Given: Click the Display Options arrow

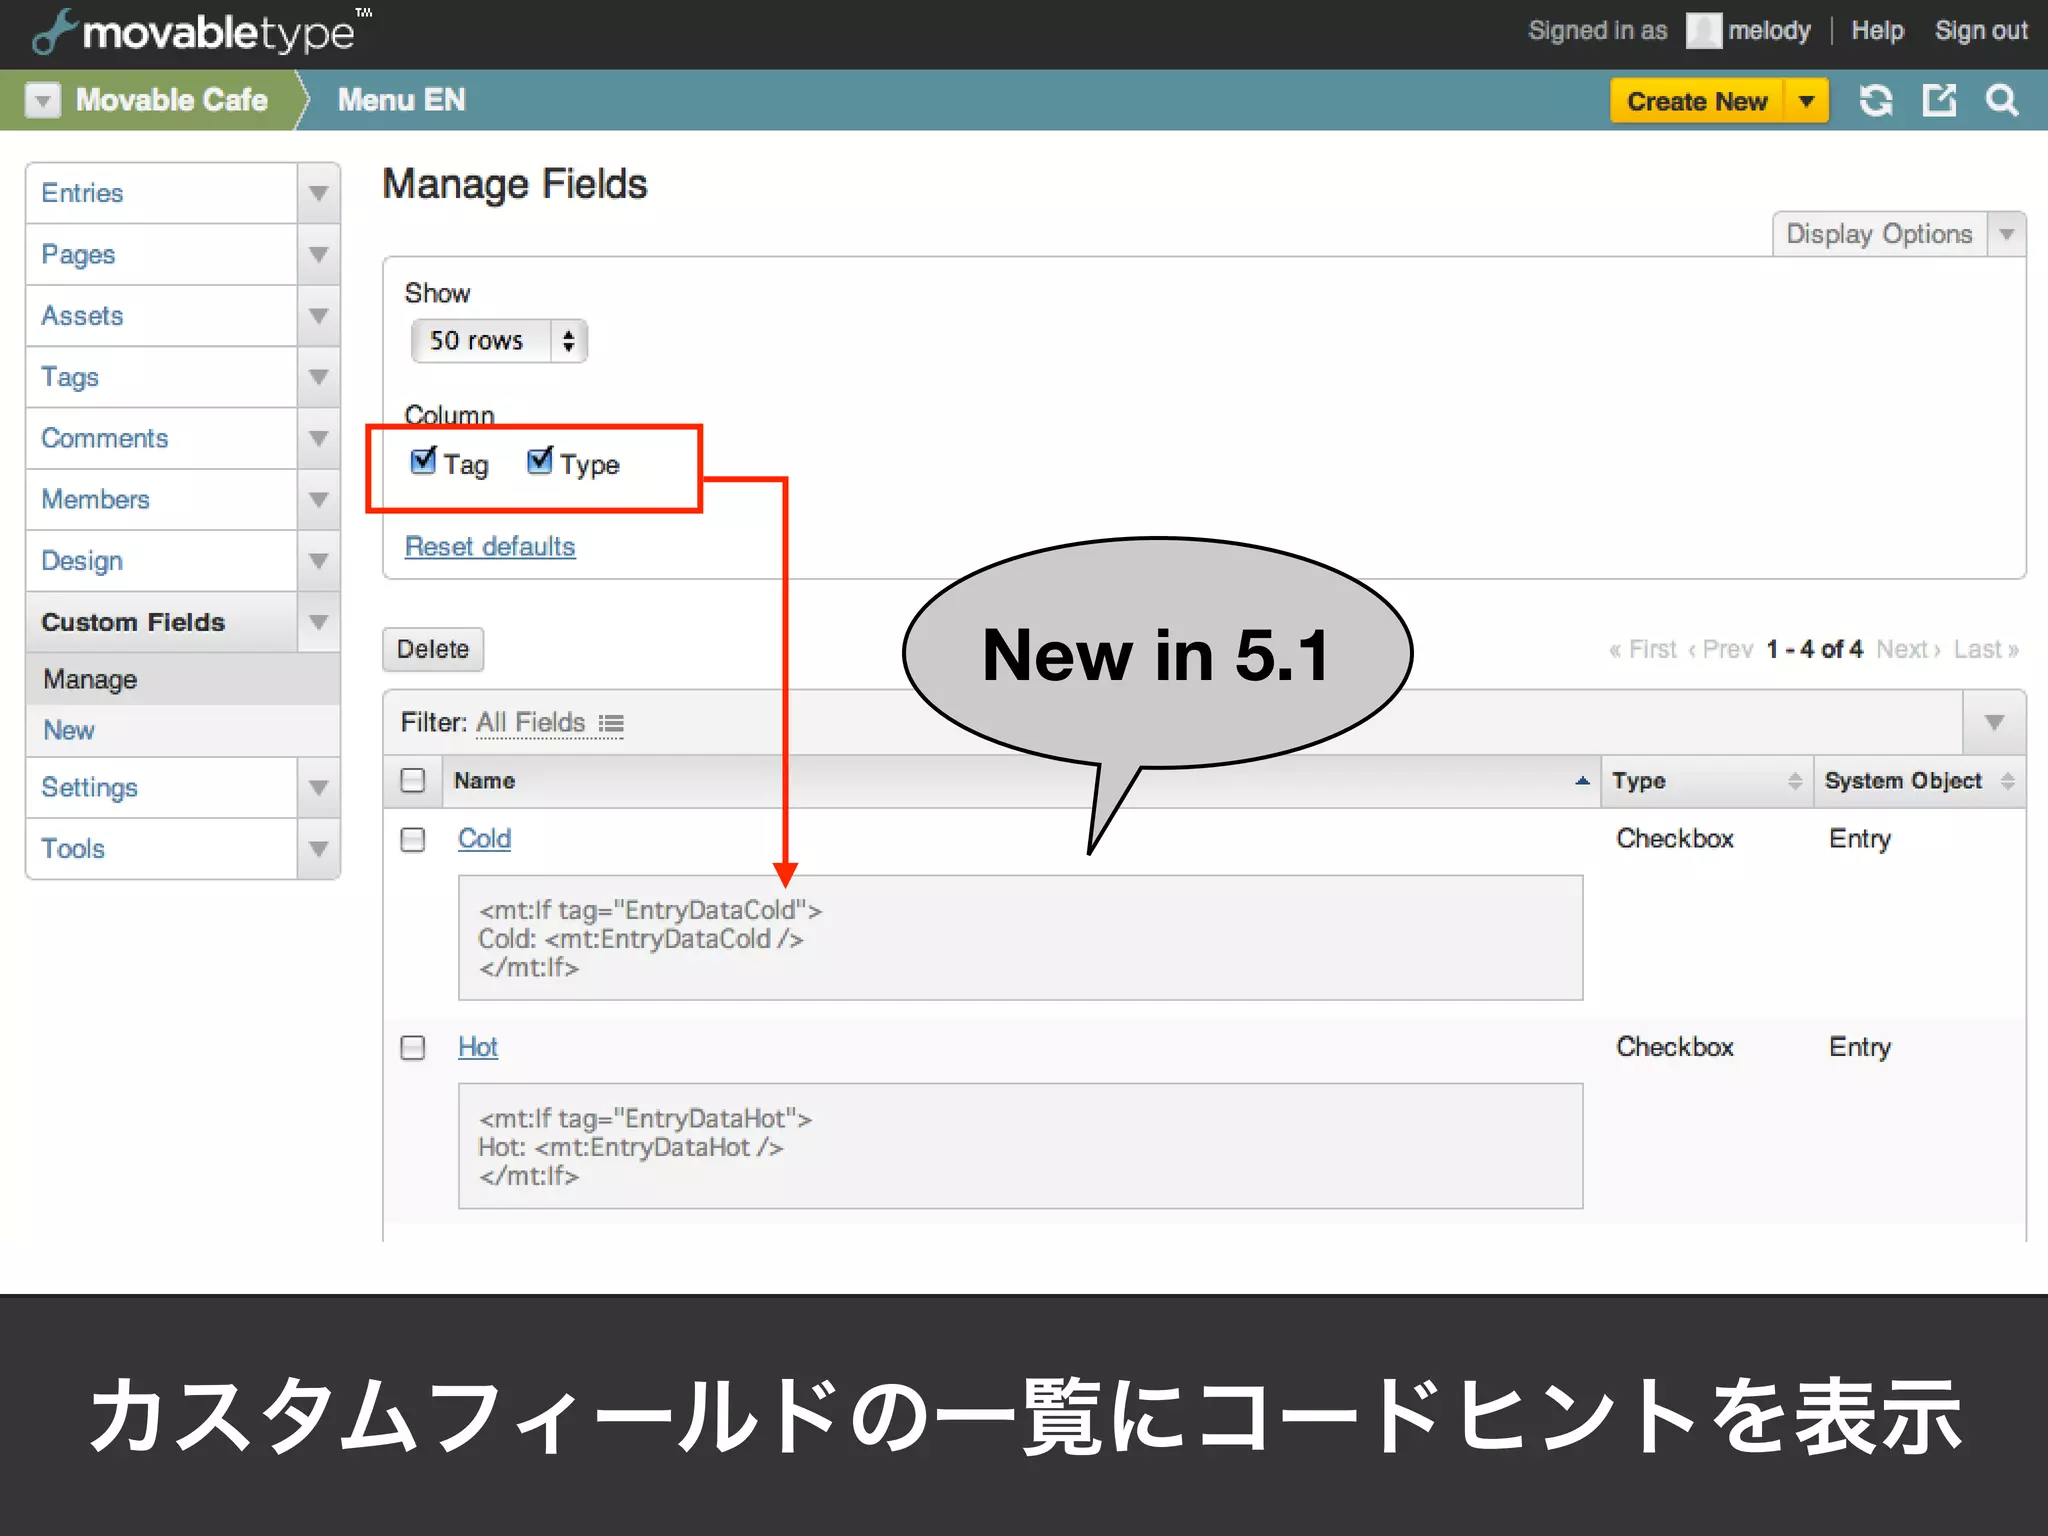Looking at the screenshot, I should pyautogui.click(x=2006, y=234).
